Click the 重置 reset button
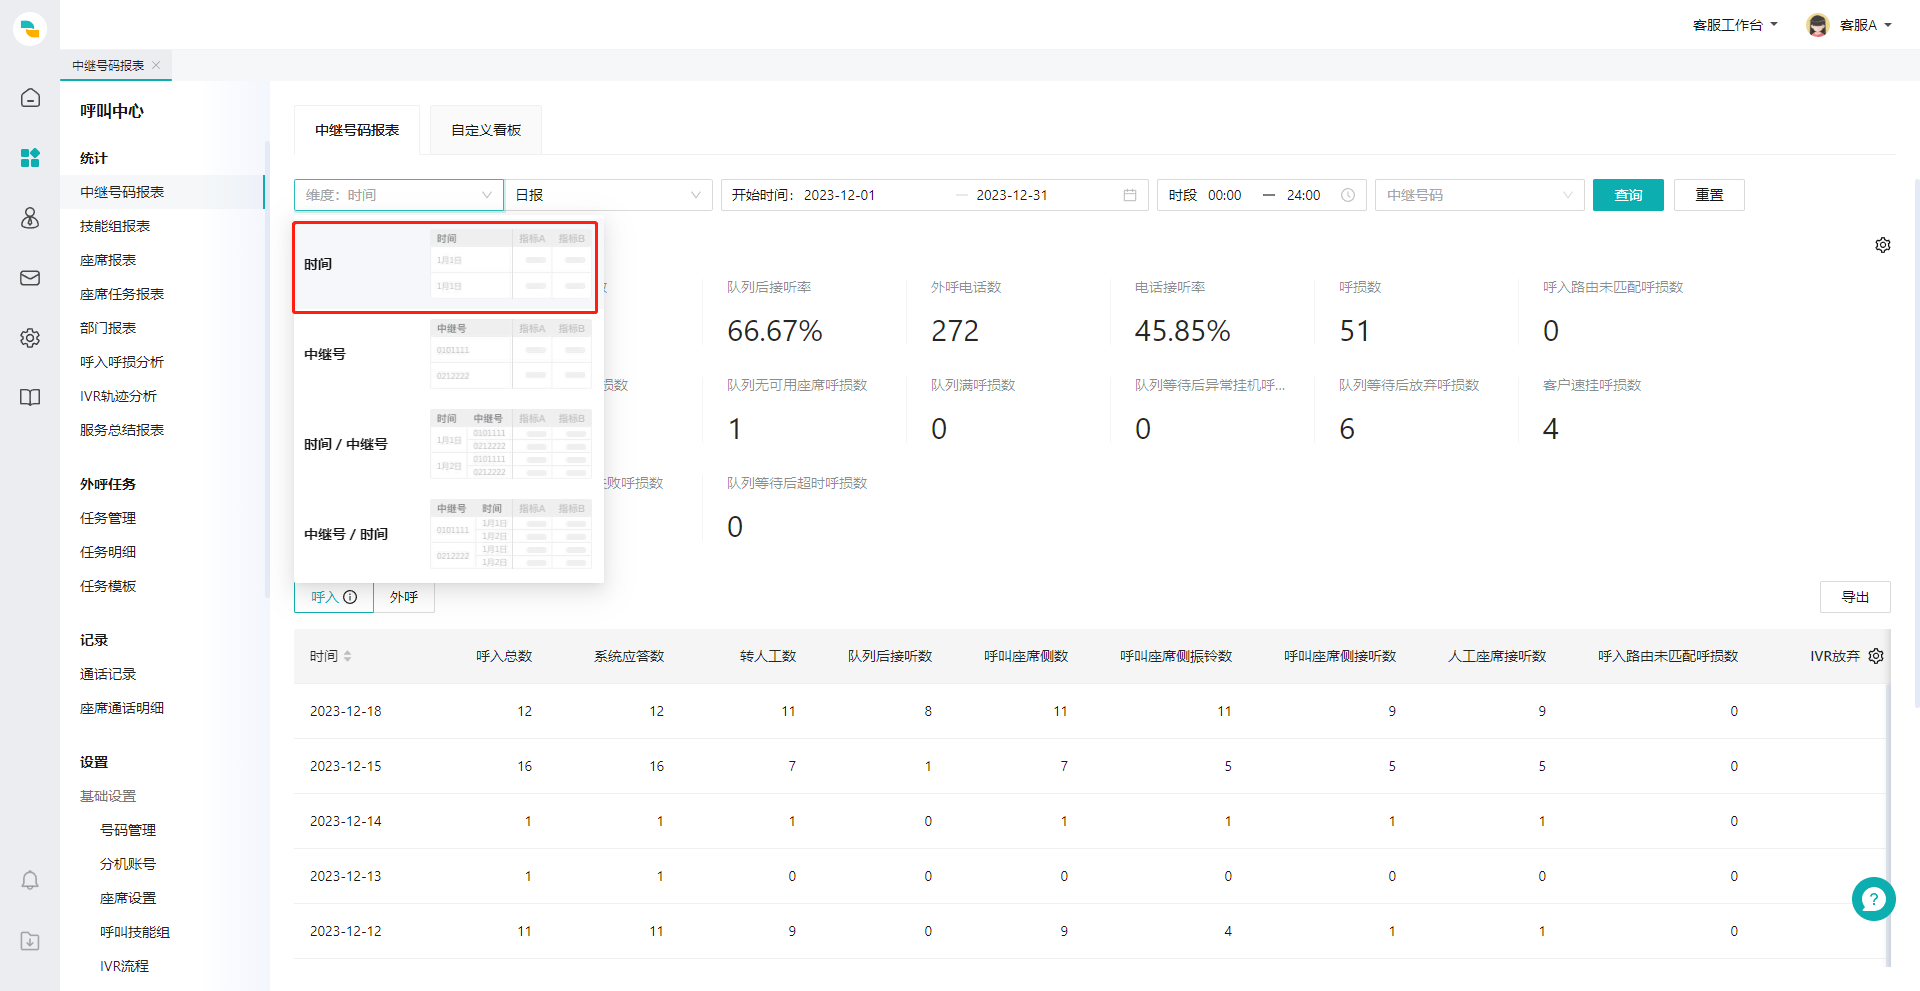Screen dimensions: 1920x991 [x=1709, y=195]
